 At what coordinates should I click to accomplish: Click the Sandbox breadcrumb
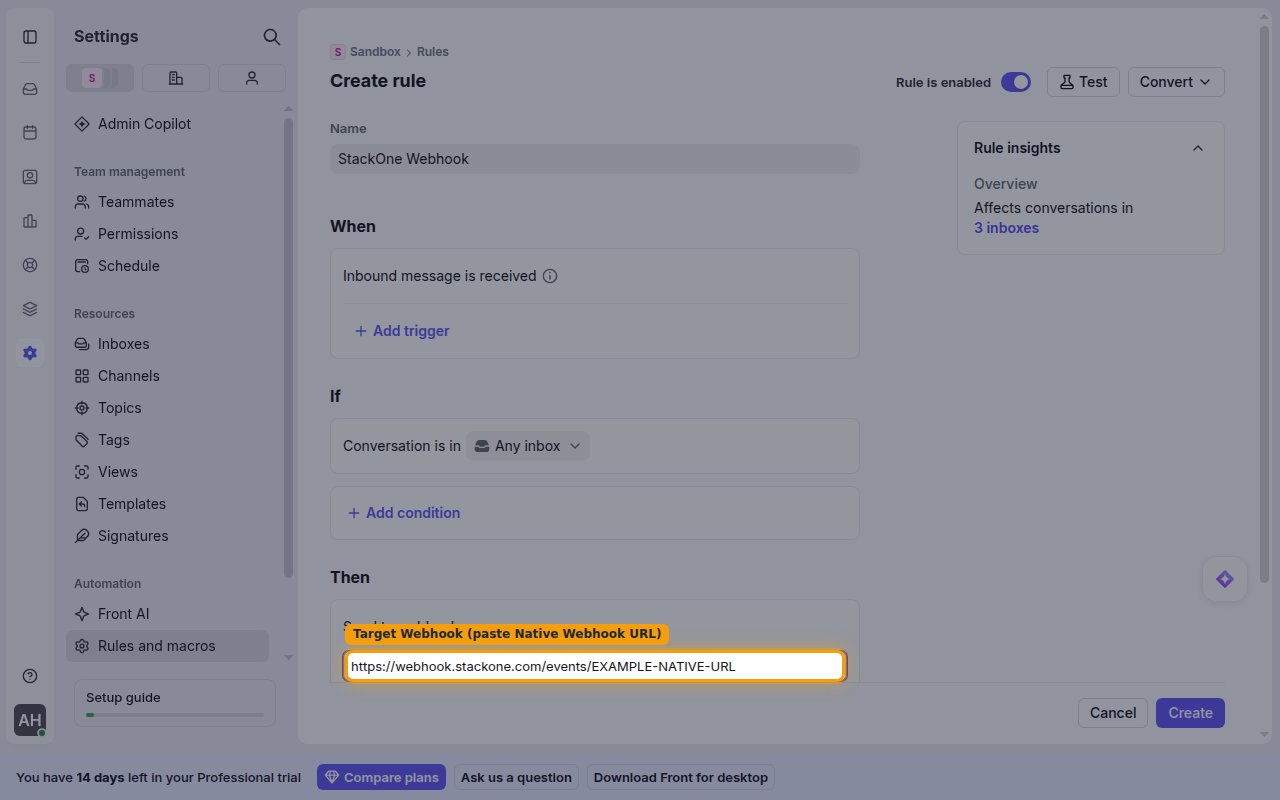click(x=375, y=52)
